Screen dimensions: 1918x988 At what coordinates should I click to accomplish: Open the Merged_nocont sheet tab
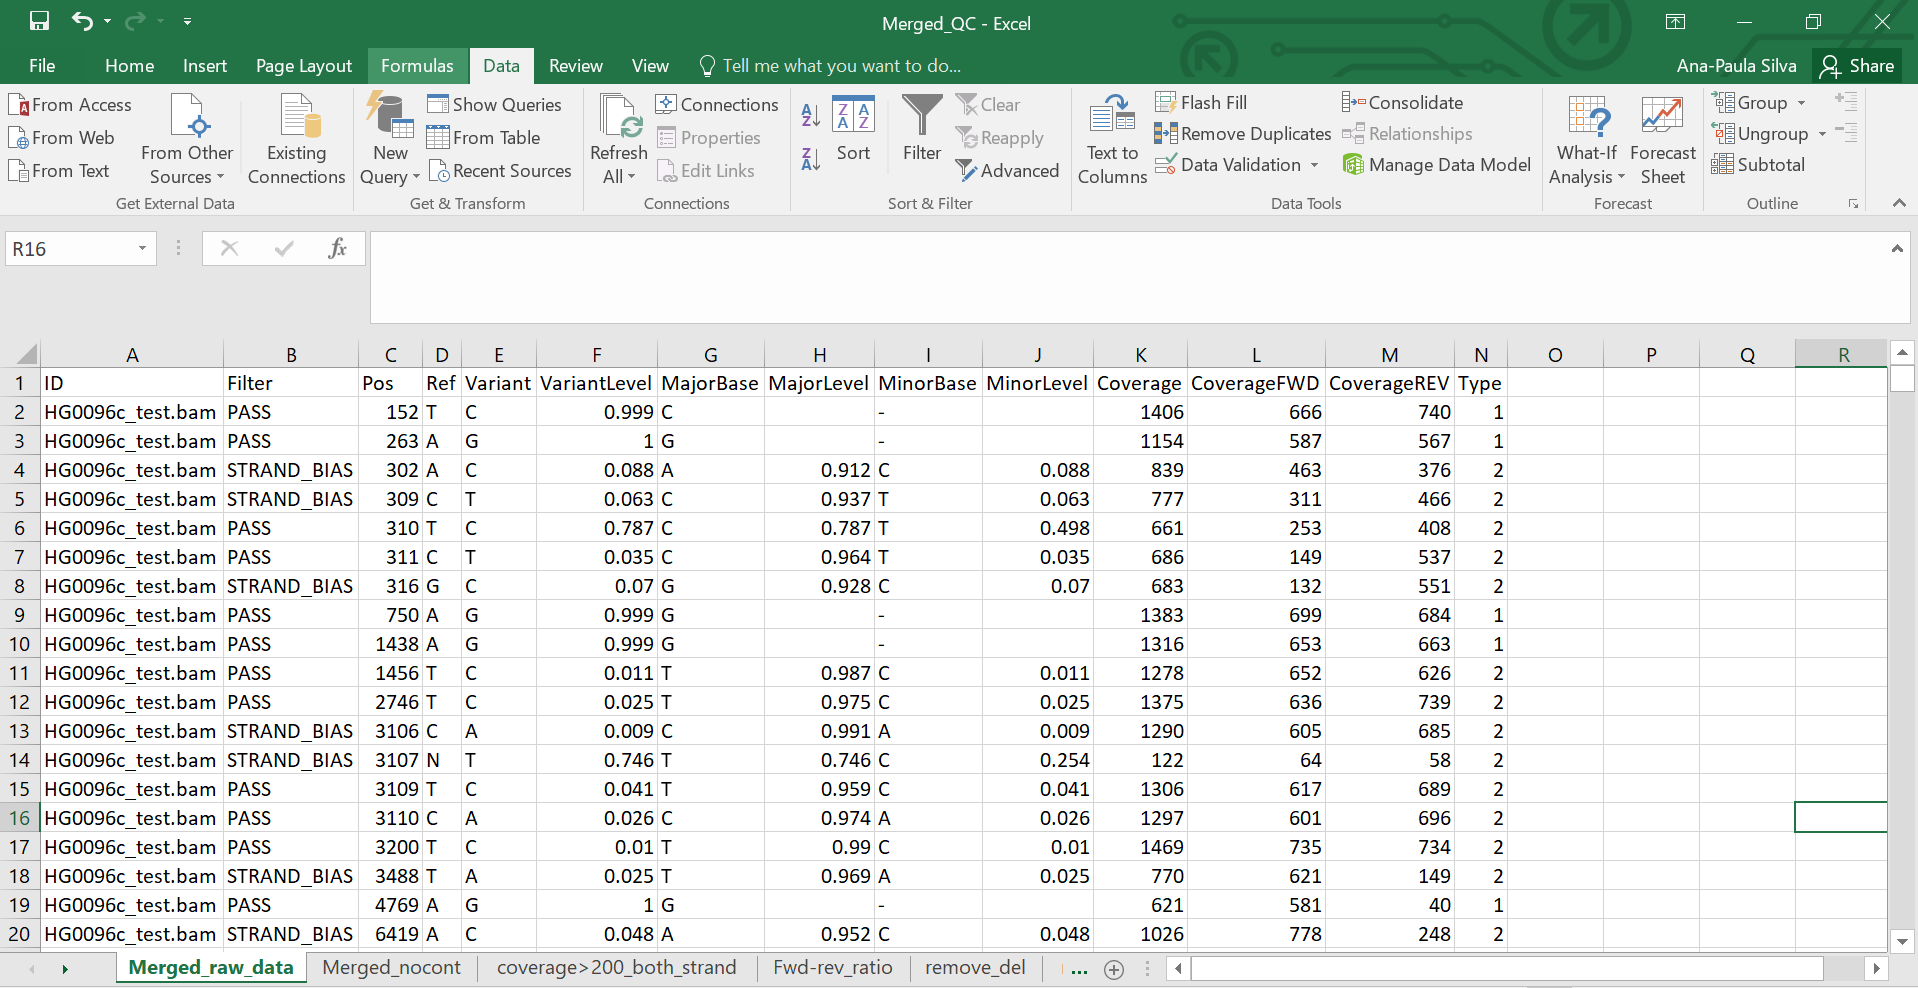[391, 968]
